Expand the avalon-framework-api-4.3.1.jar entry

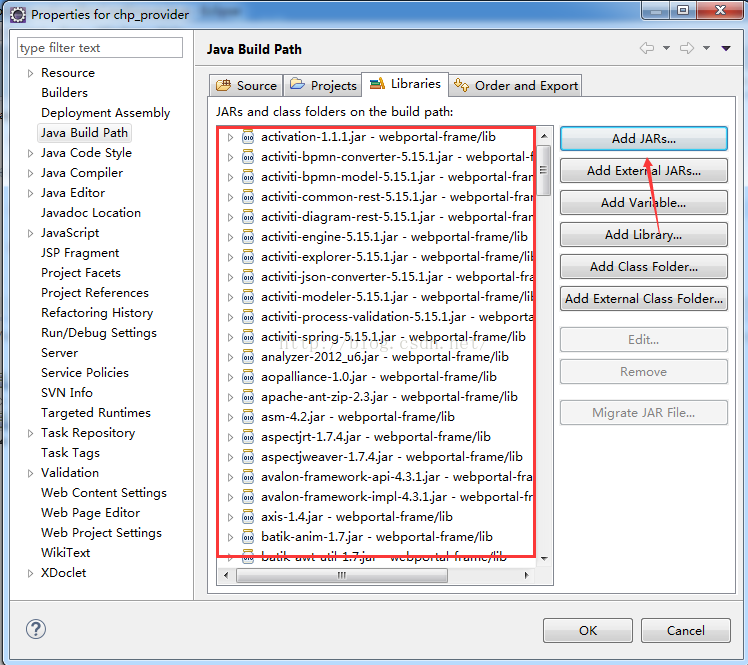230,477
